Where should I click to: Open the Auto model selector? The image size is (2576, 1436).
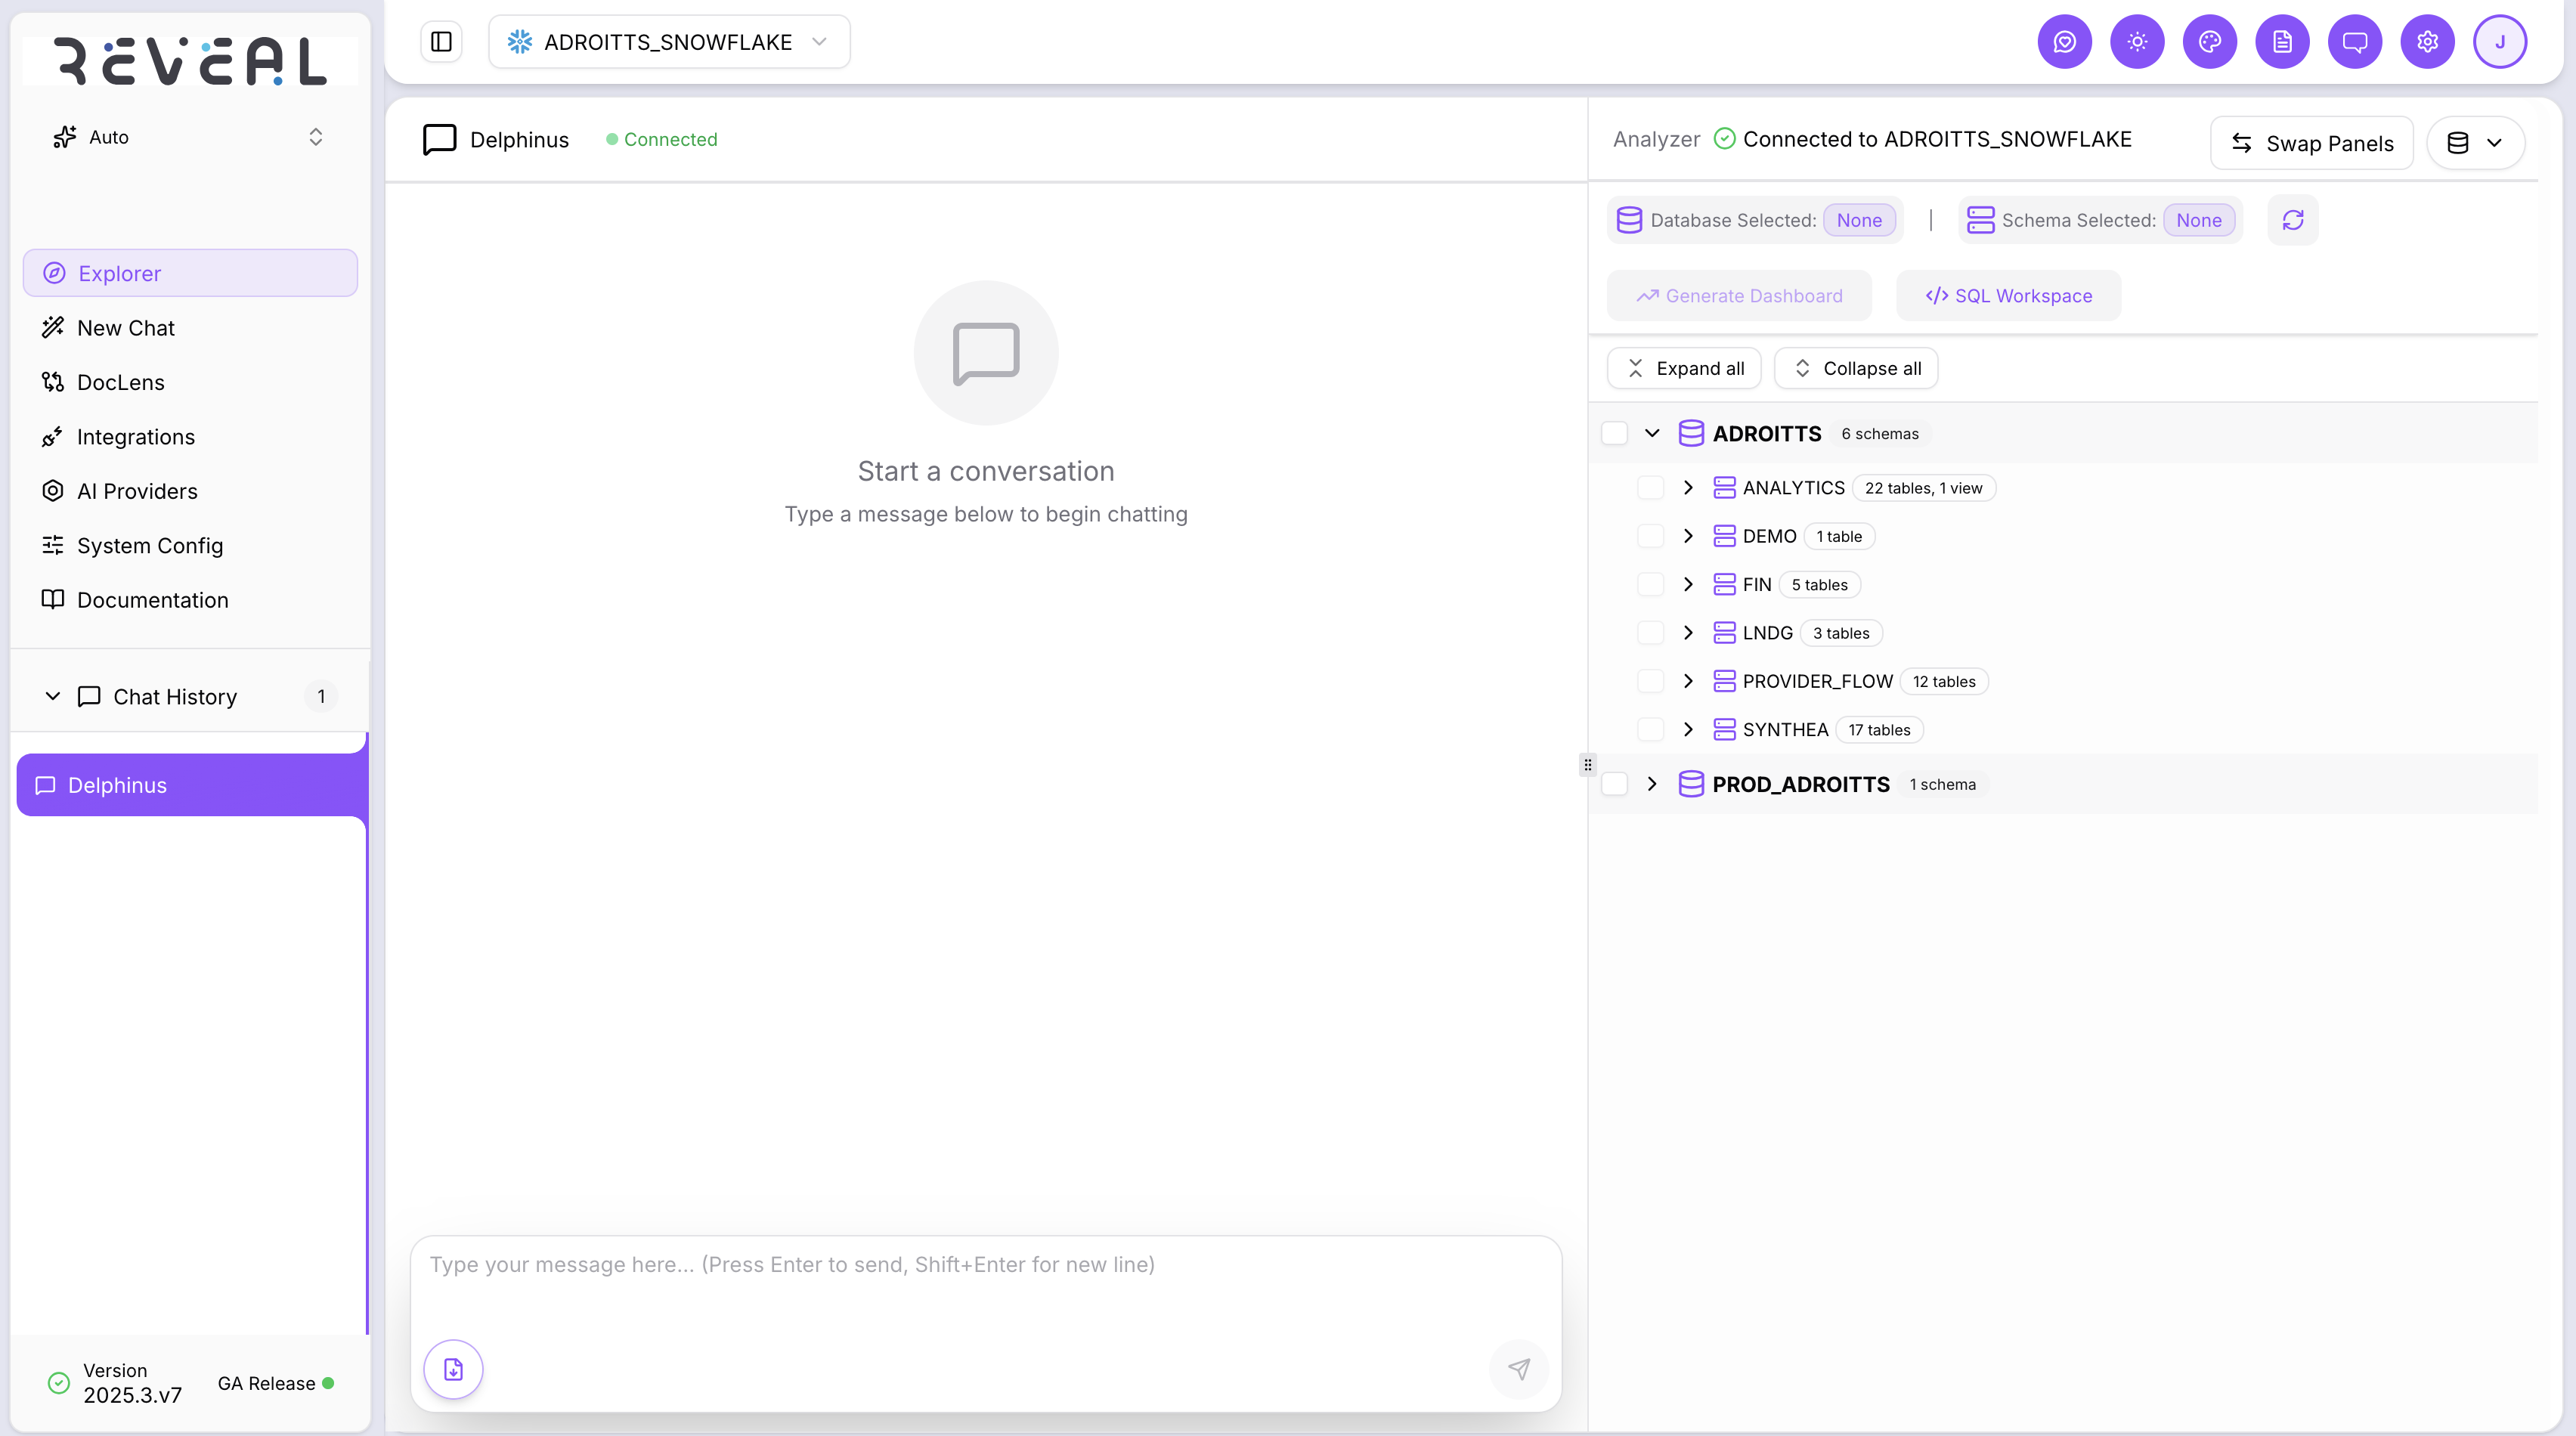(188, 137)
